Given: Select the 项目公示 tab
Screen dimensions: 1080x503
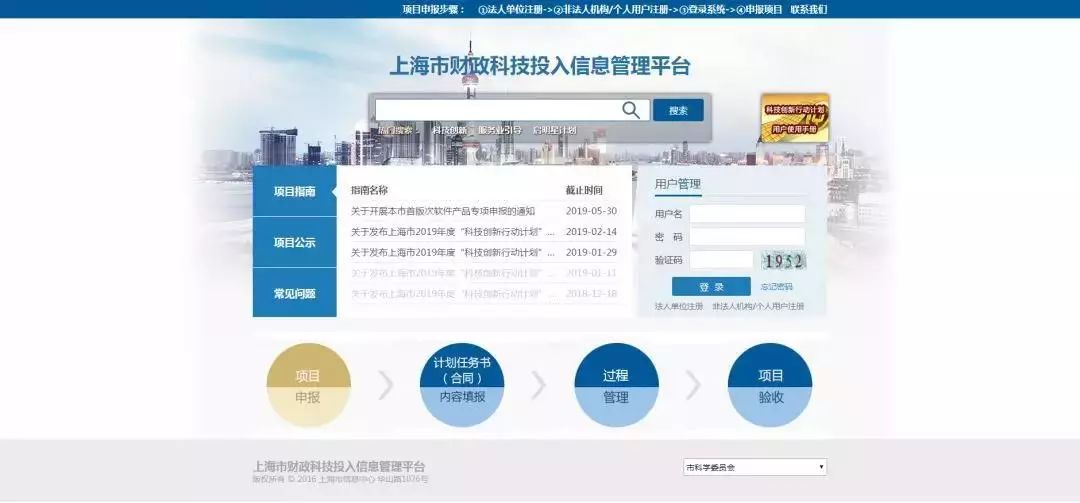Looking at the screenshot, I should pos(295,243).
